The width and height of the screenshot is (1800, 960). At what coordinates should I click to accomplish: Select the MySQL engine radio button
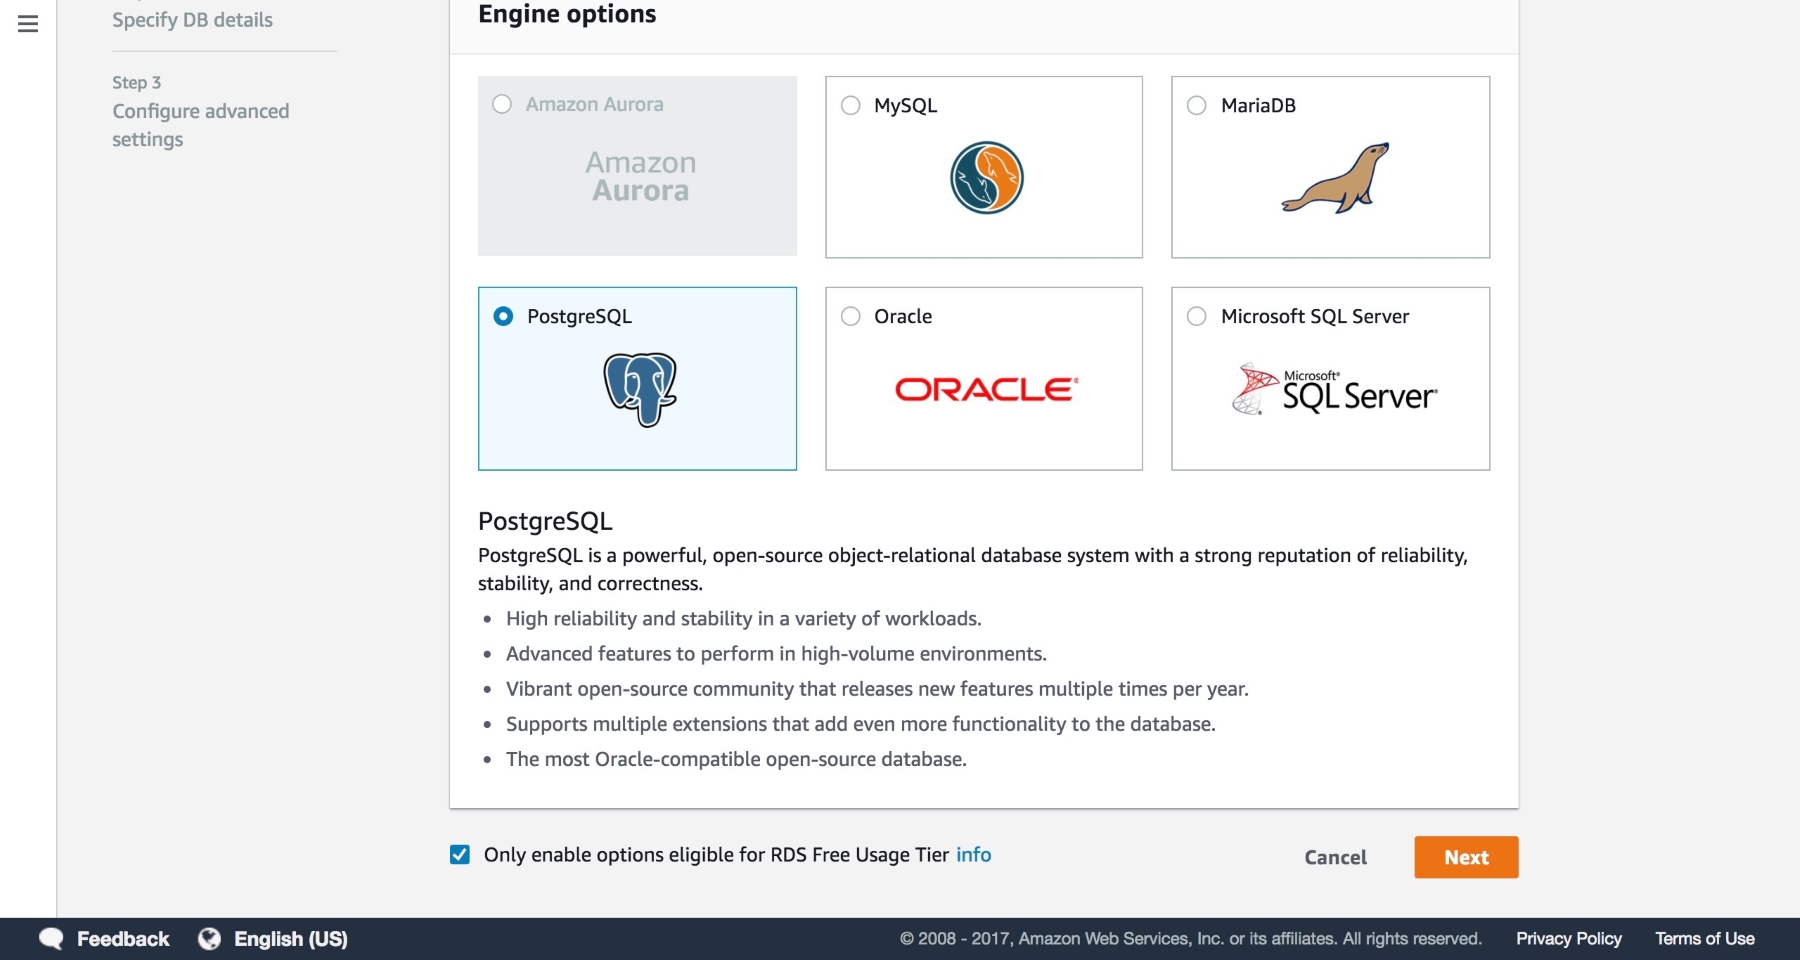pyautogui.click(x=850, y=105)
